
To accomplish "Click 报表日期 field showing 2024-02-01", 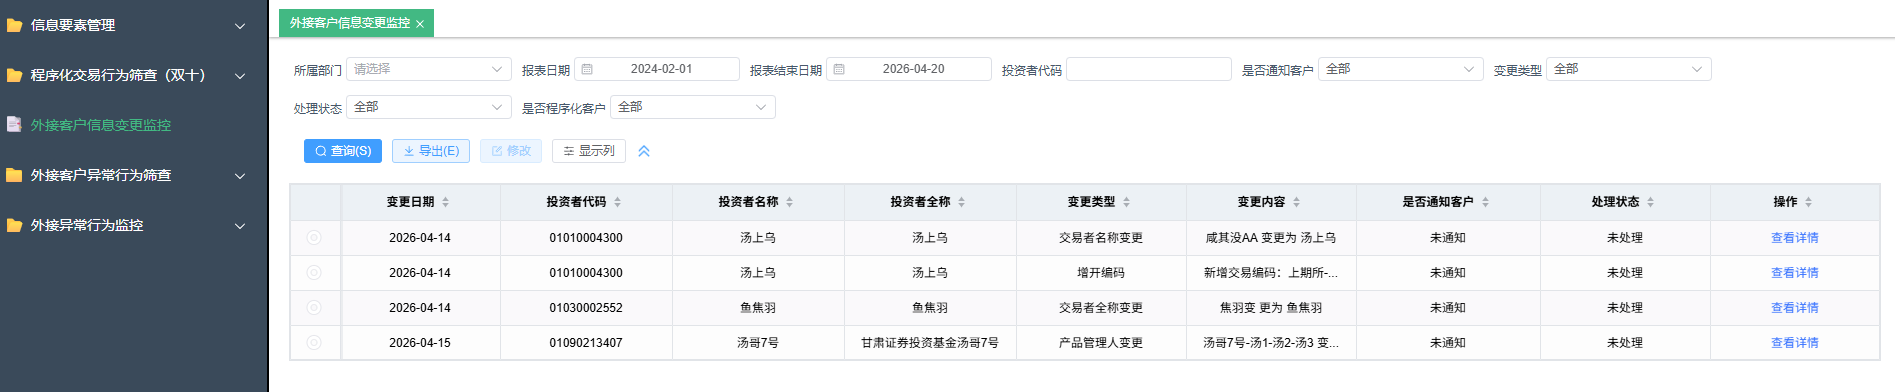I will click(657, 69).
